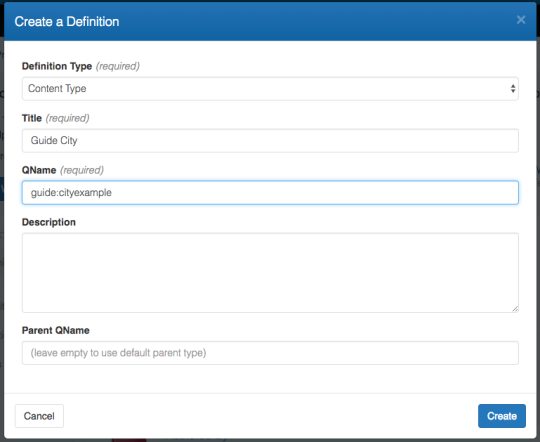Click the QName field label
This screenshot has height=442, width=540.
click(39, 170)
